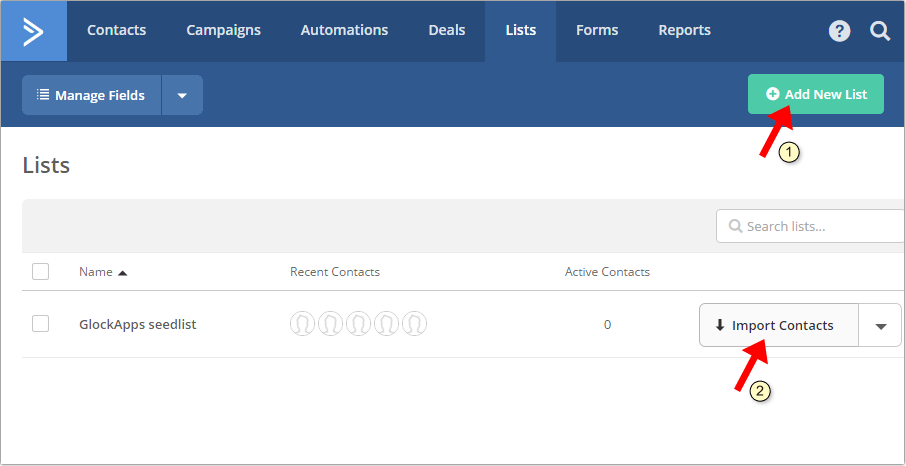This screenshot has height=466, width=906.
Task: Click middle recent contact avatar for GlockApps seedlist
Action: [358, 324]
